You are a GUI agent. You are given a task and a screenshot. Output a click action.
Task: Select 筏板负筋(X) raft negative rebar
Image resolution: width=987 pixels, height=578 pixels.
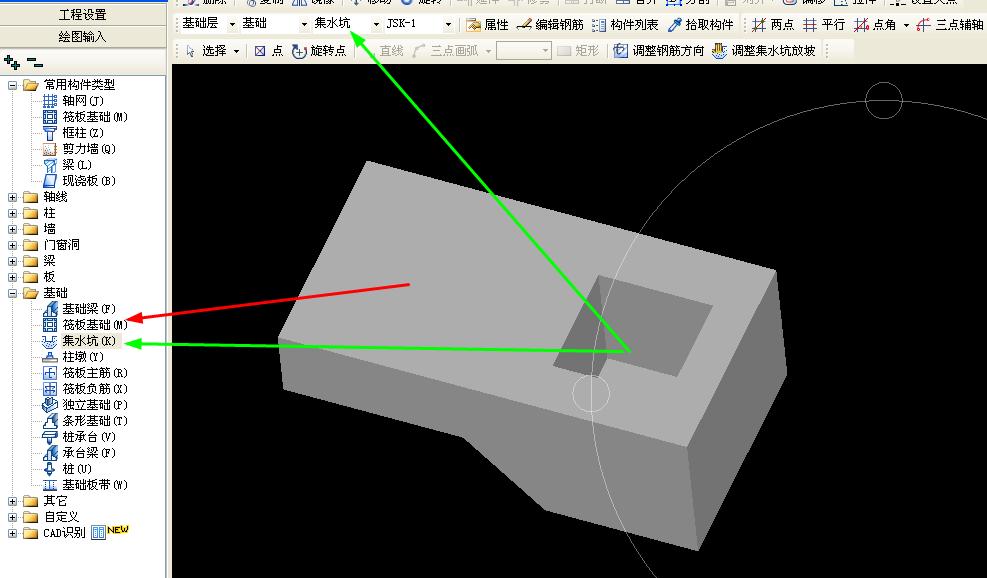86,389
